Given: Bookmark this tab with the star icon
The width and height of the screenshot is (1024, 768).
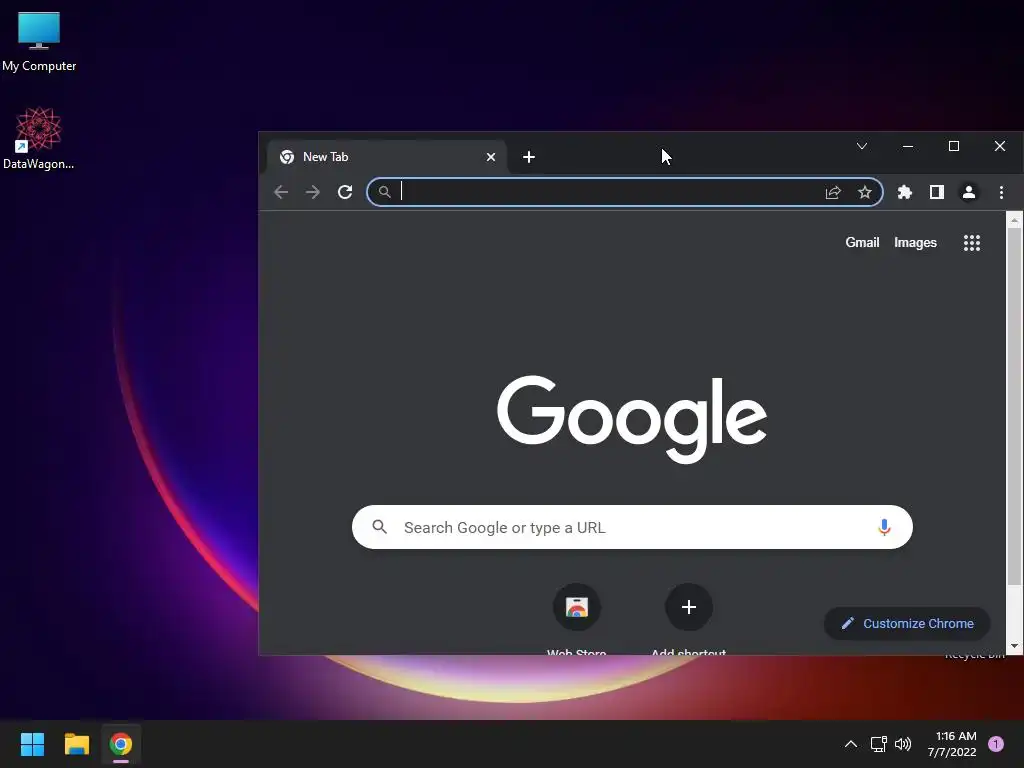Looking at the screenshot, I should tap(865, 192).
